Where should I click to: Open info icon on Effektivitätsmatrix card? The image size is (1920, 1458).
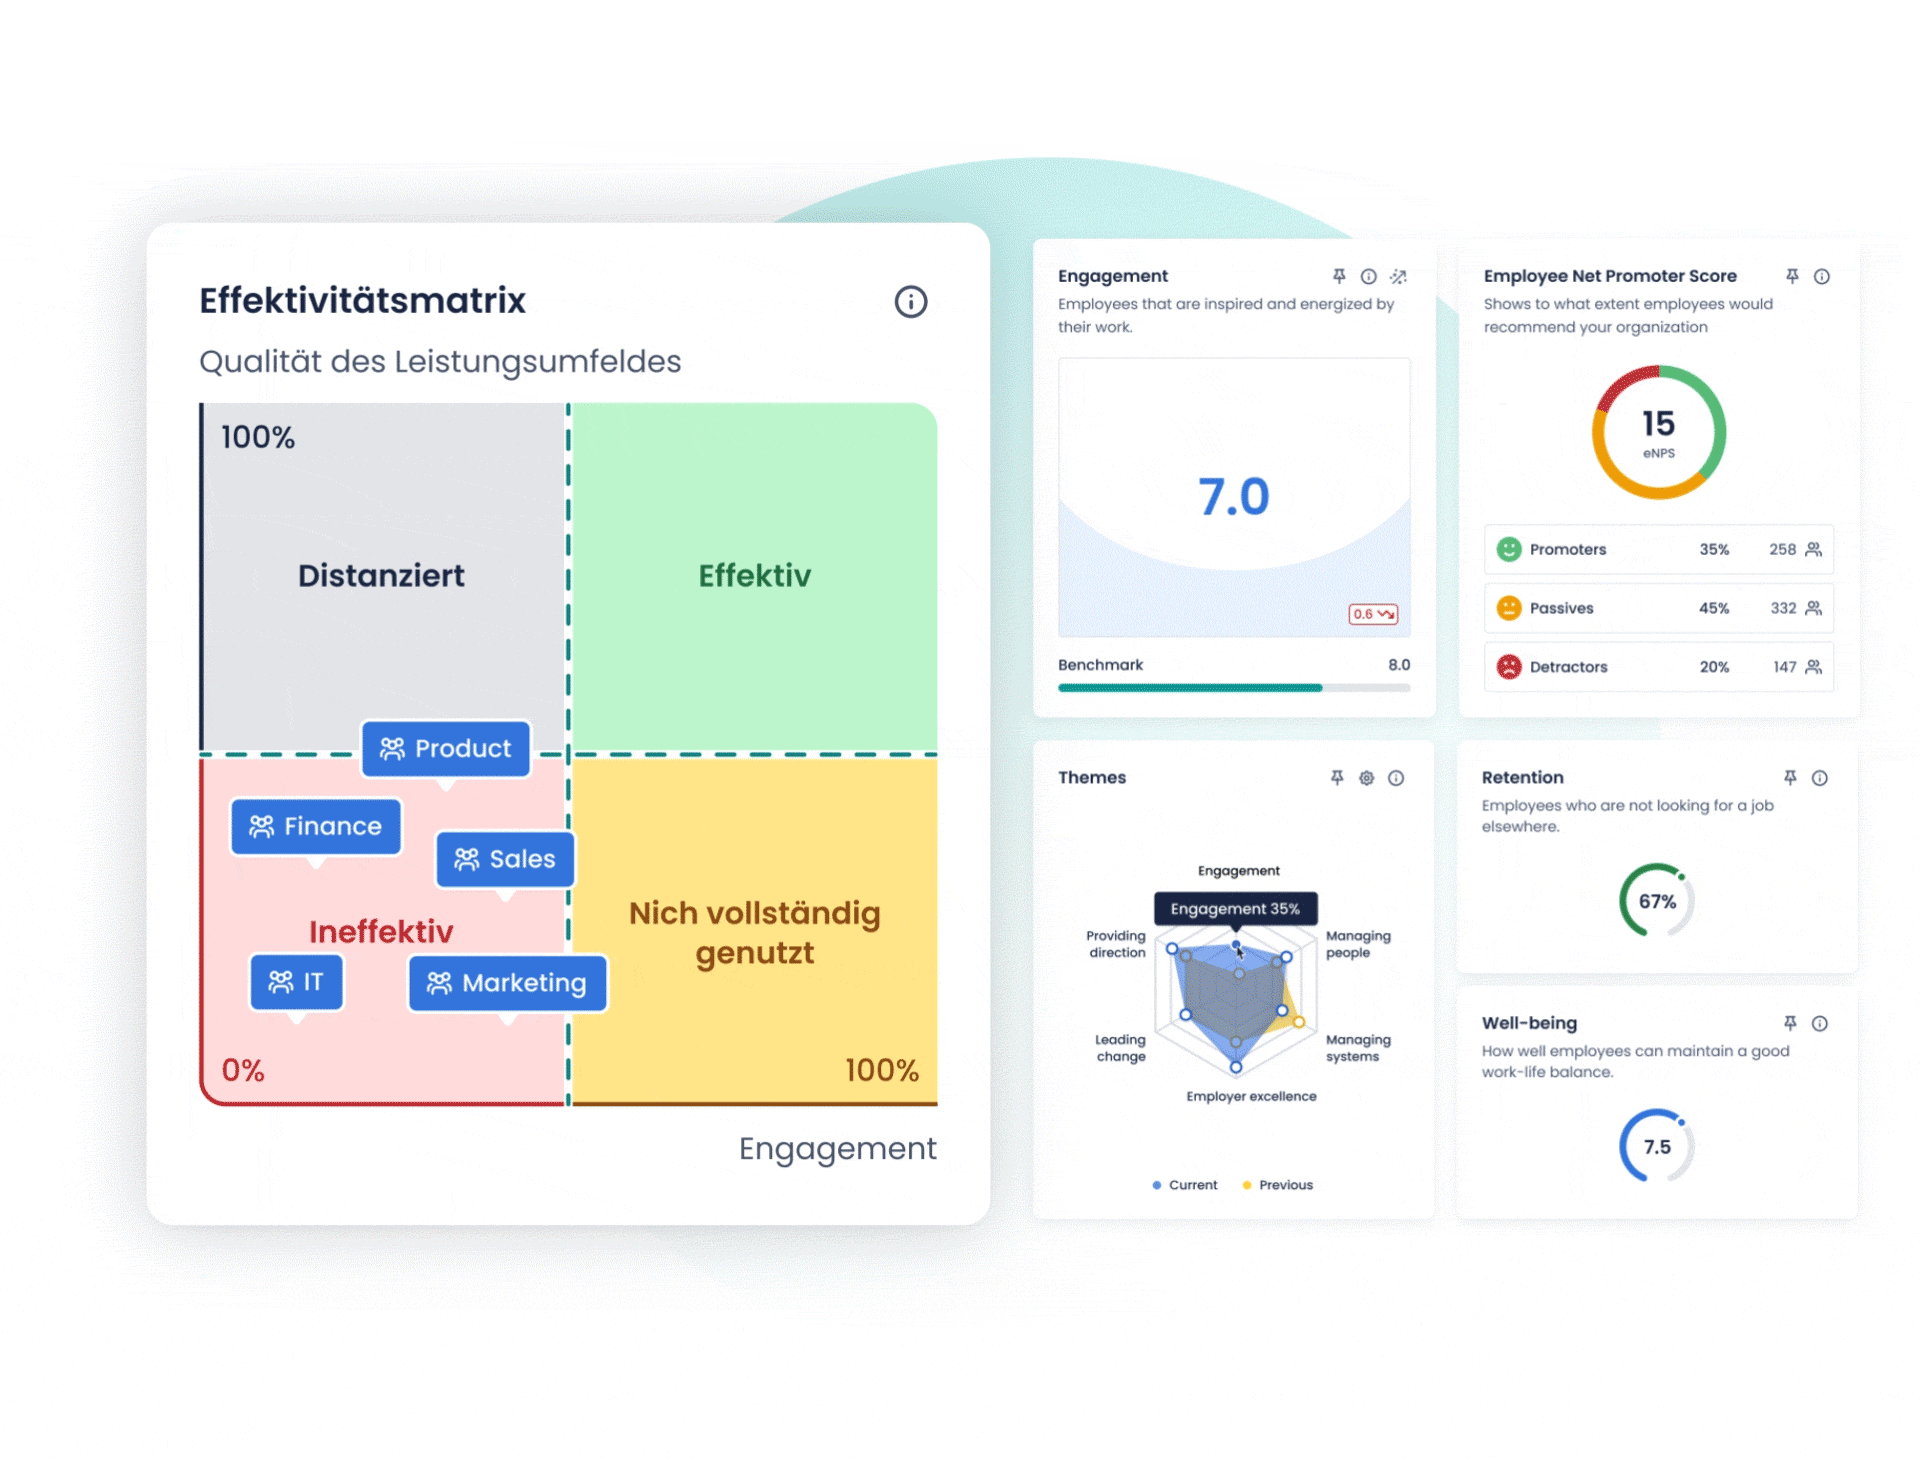[910, 301]
